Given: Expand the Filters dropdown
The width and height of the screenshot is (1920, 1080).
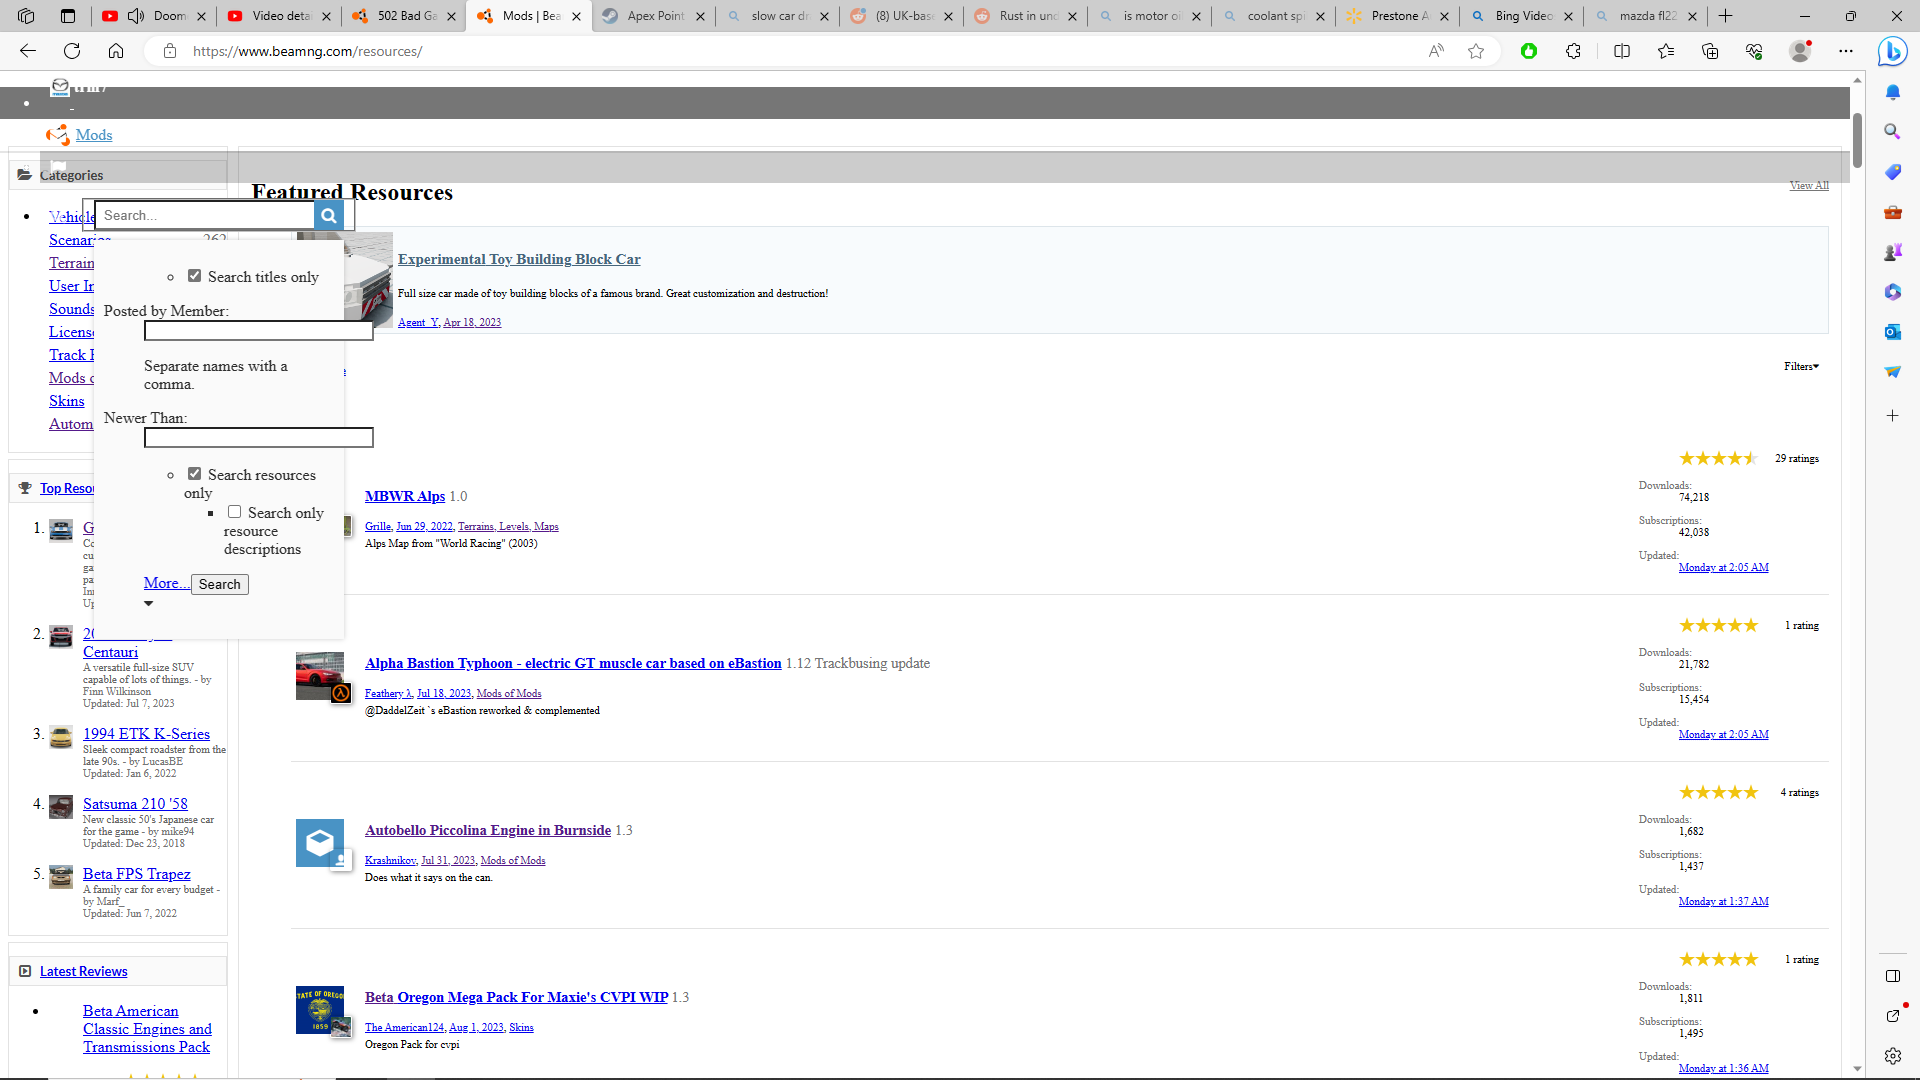Looking at the screenshot, I should coord(1801,366).
